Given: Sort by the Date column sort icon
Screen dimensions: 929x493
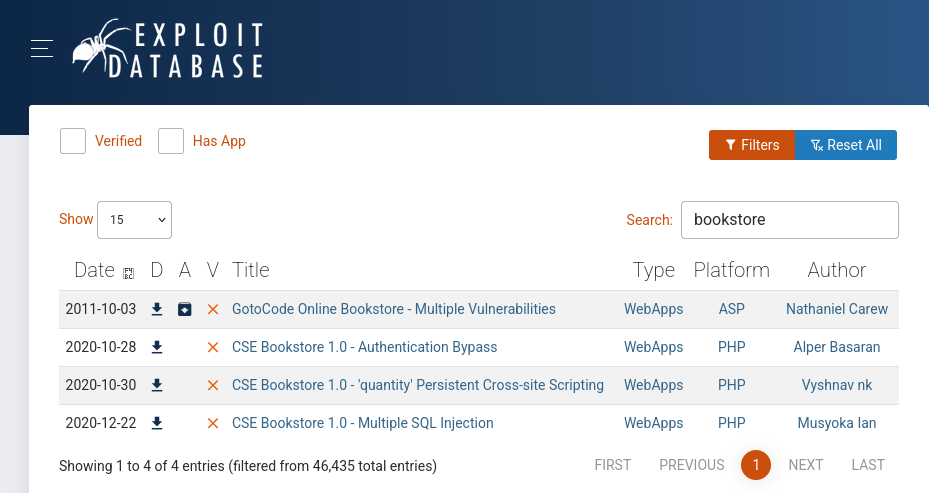Looking at the screenshot, I should pyautogui.click(x=128, y=273).
